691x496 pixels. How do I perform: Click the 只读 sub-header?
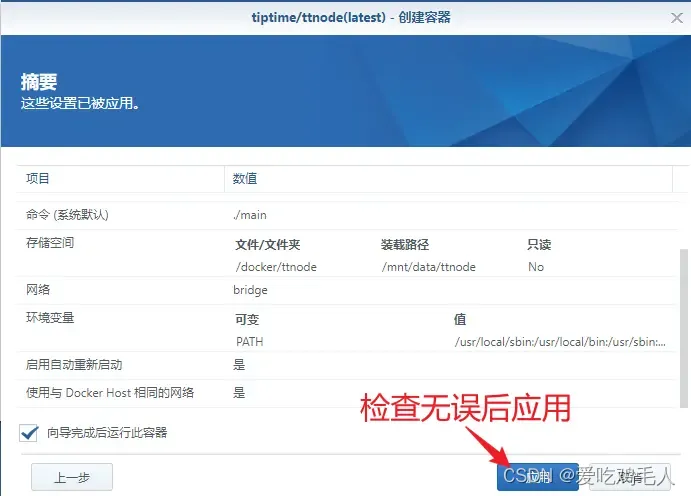point(539,244)
